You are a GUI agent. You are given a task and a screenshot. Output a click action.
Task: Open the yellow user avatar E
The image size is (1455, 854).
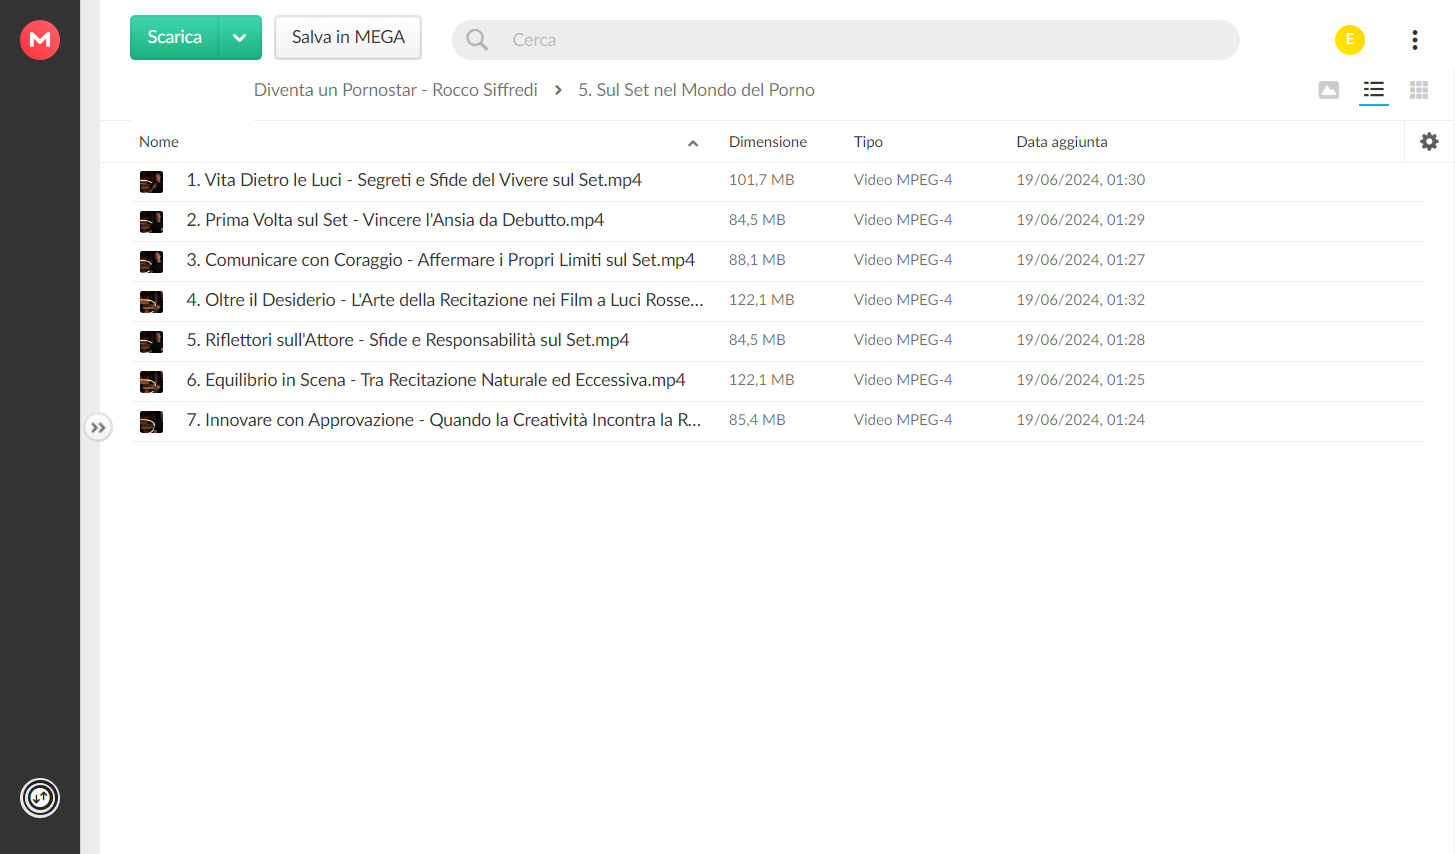click(1350, 40)
